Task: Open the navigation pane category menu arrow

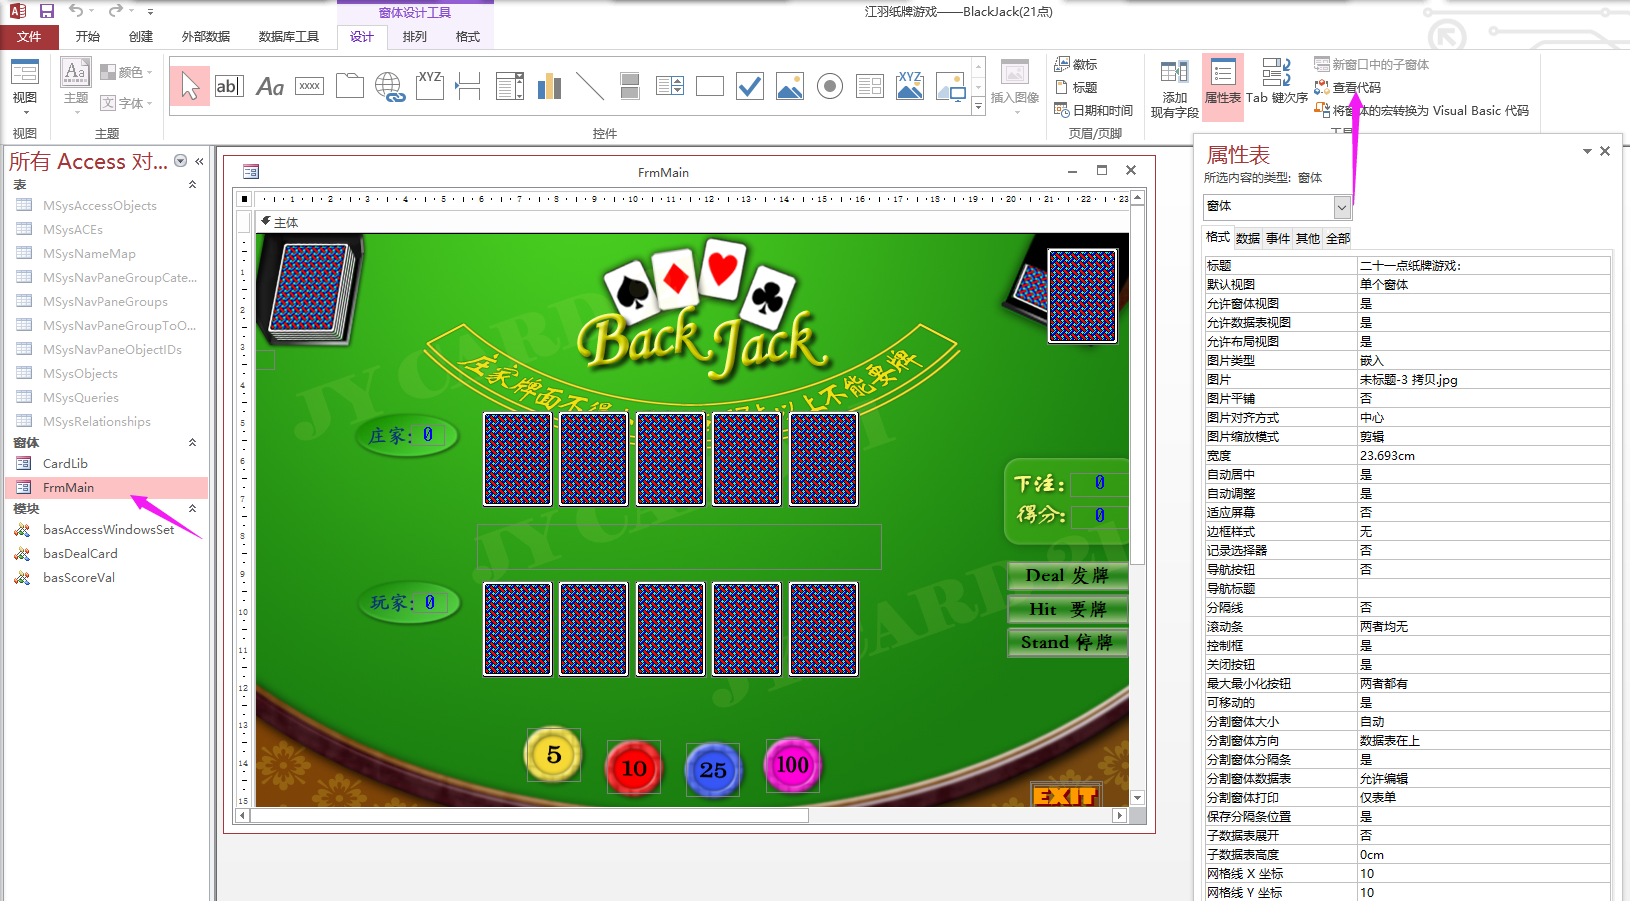Action: point(181,161)
